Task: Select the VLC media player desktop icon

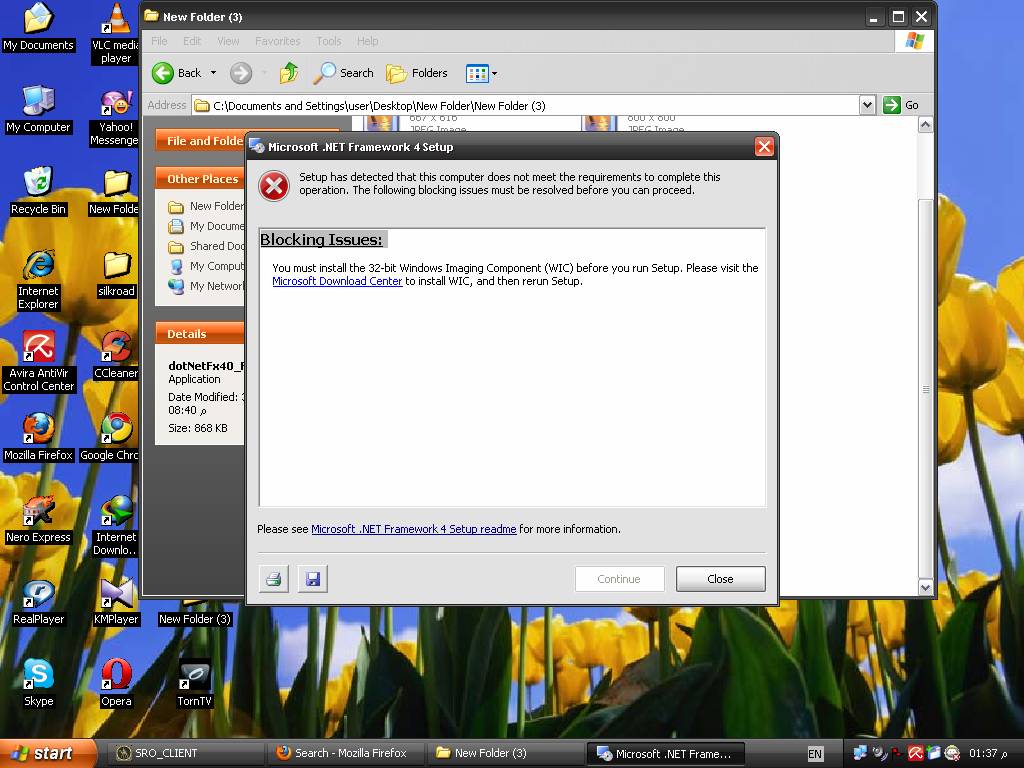Action: pos(116,33)
